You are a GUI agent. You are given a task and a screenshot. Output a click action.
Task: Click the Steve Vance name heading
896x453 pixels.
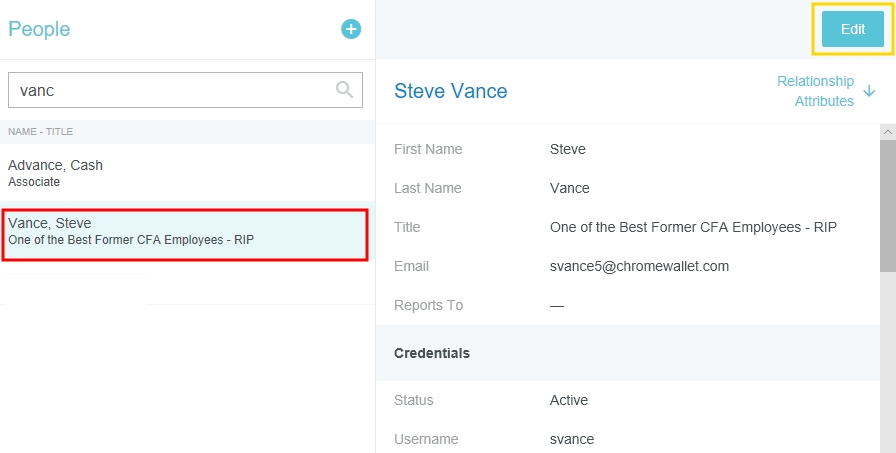451,91
